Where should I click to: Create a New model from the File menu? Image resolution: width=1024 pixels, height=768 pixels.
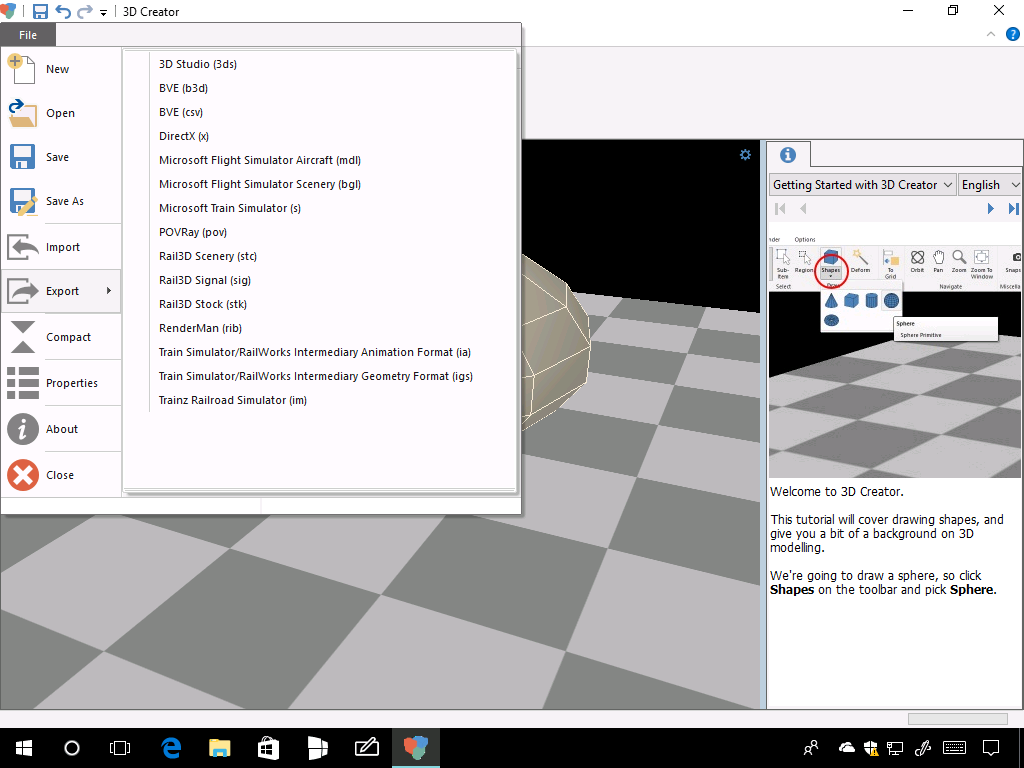[x=61, y=69]
